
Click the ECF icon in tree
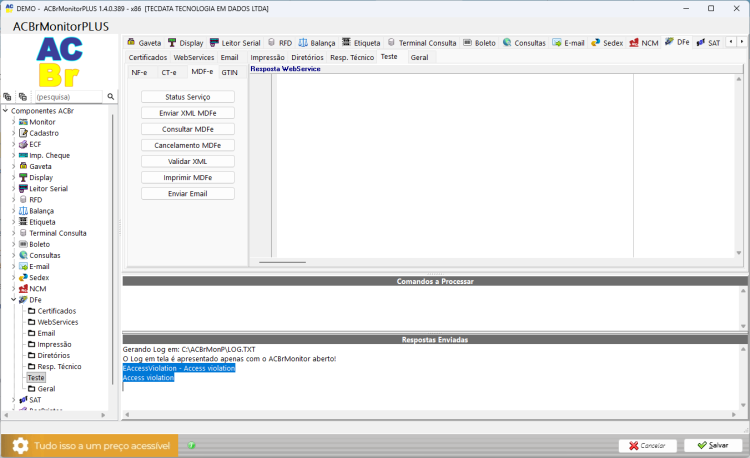pos(23,144)
